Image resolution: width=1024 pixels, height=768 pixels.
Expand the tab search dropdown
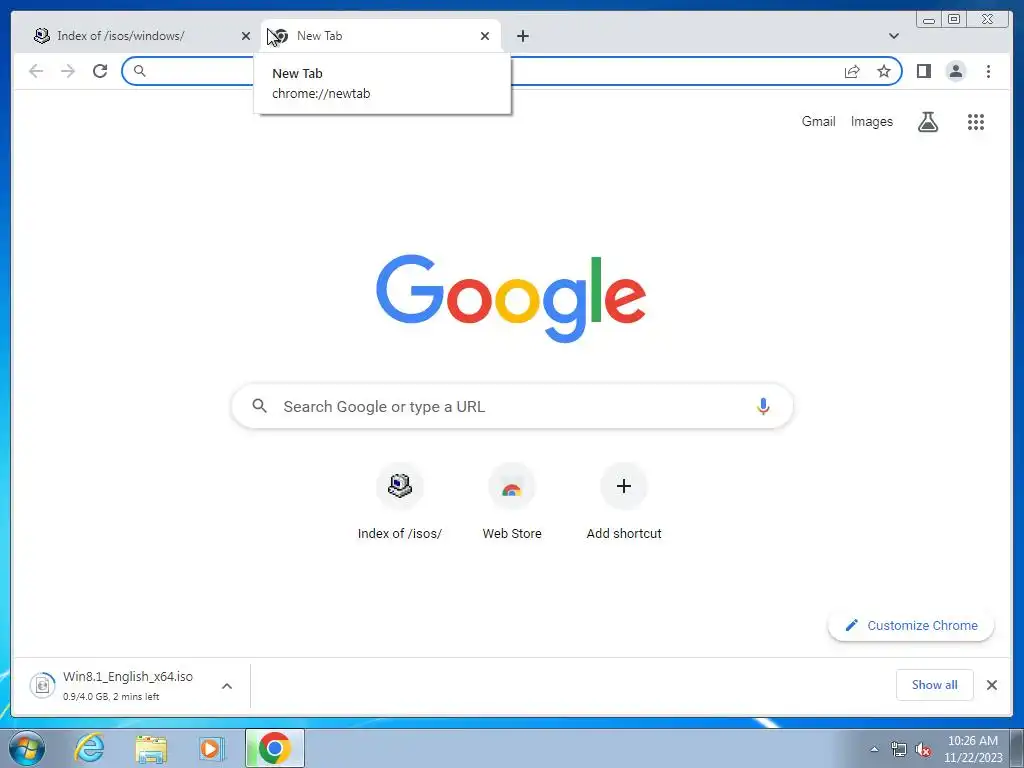pos(893,36)
